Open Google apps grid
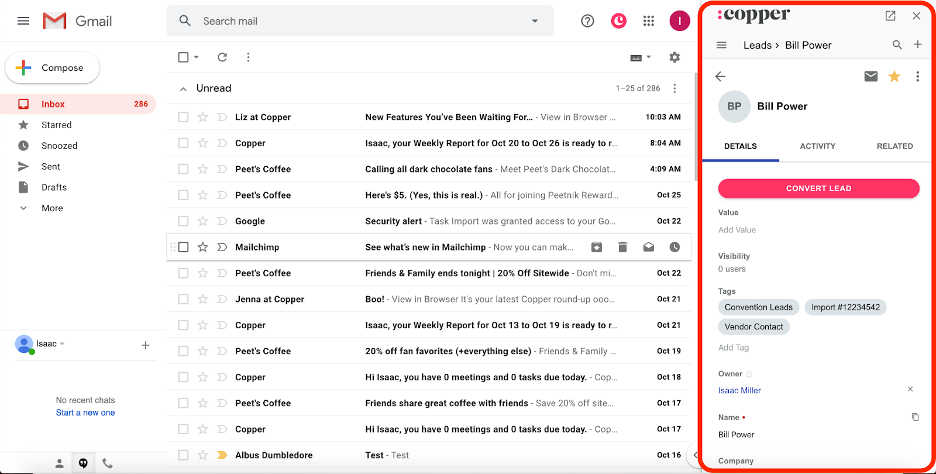 [649, 21]
